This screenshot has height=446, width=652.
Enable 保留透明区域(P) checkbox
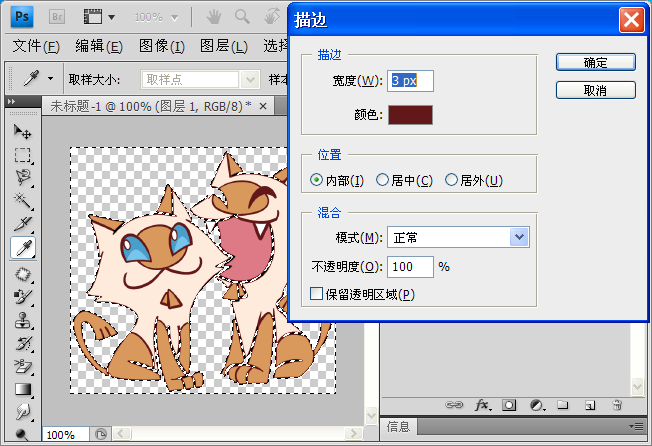point(316,294)
